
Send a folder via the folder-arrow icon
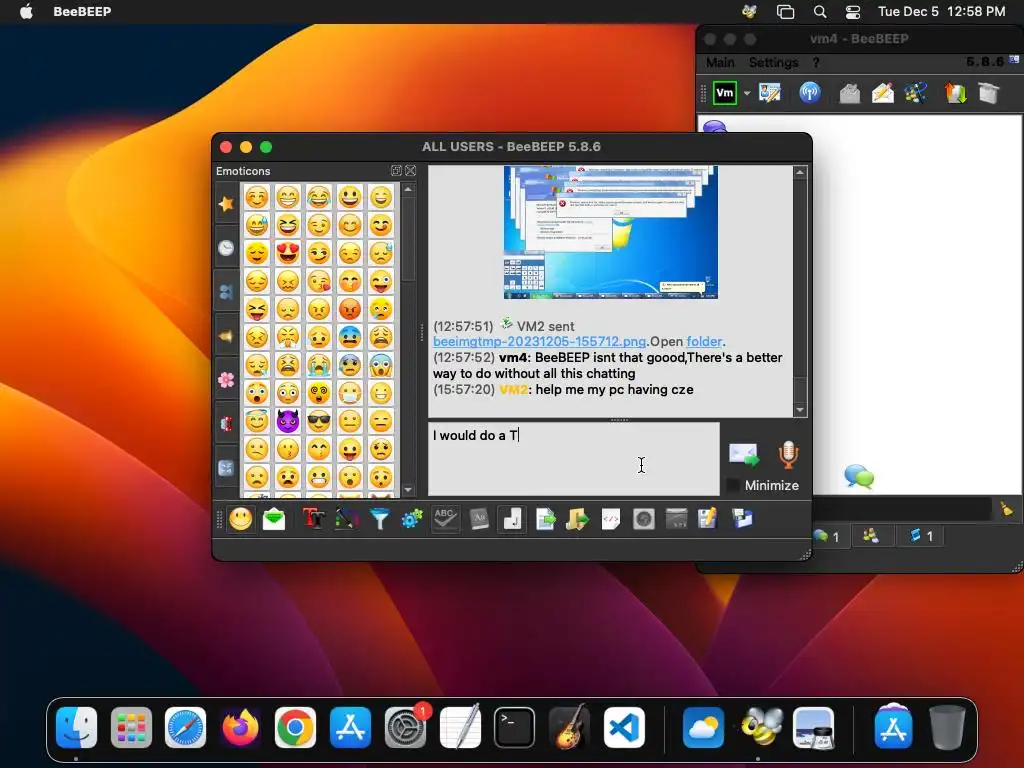[577, 519]
